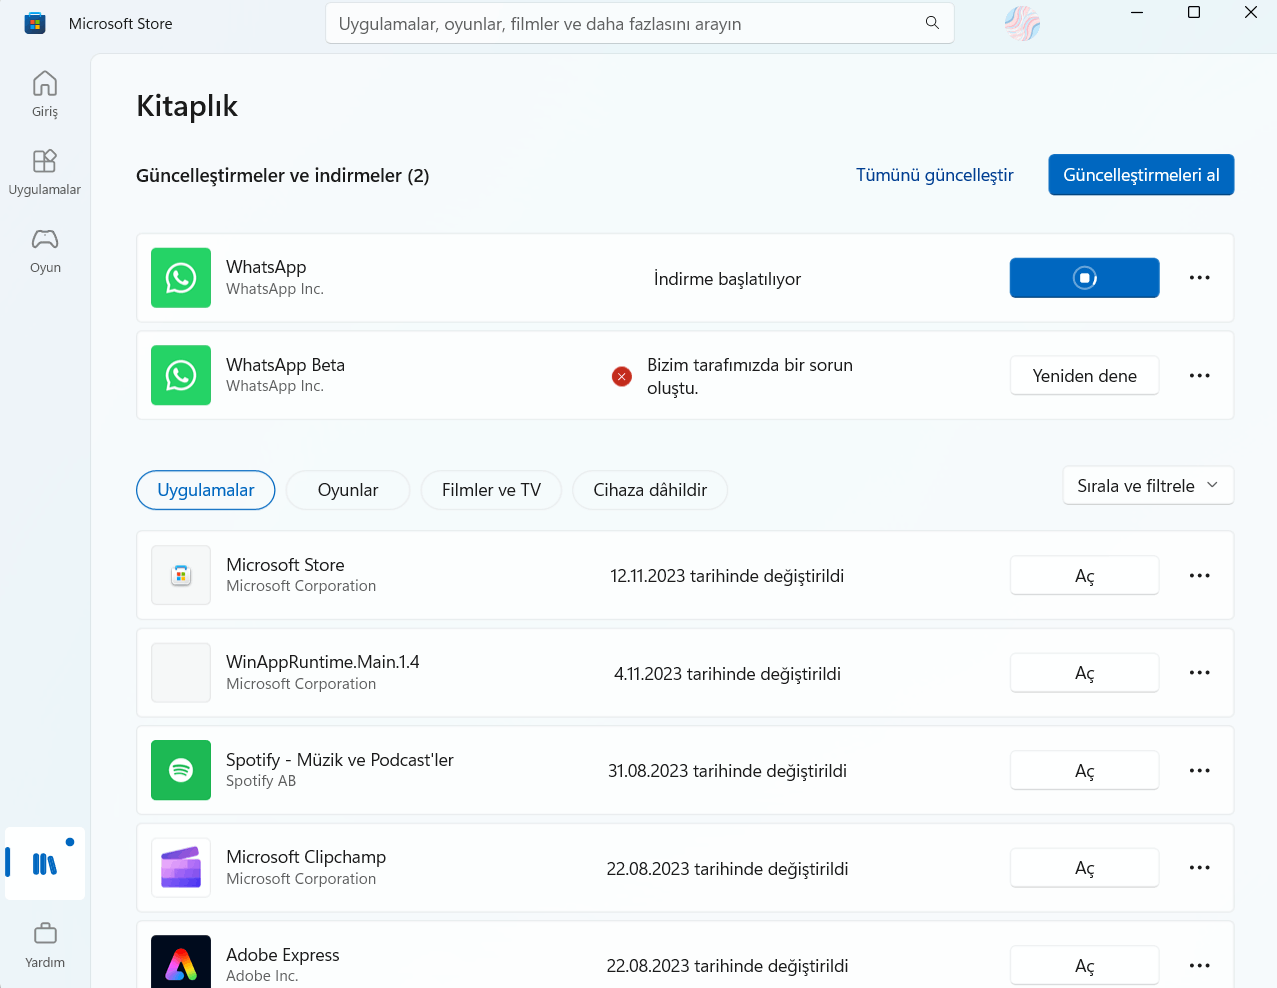Screen dimensions: 1277x988
Task: Click 'Bizim tarafımızda bir sorun oluştu.' message
Action: [750, 376]
